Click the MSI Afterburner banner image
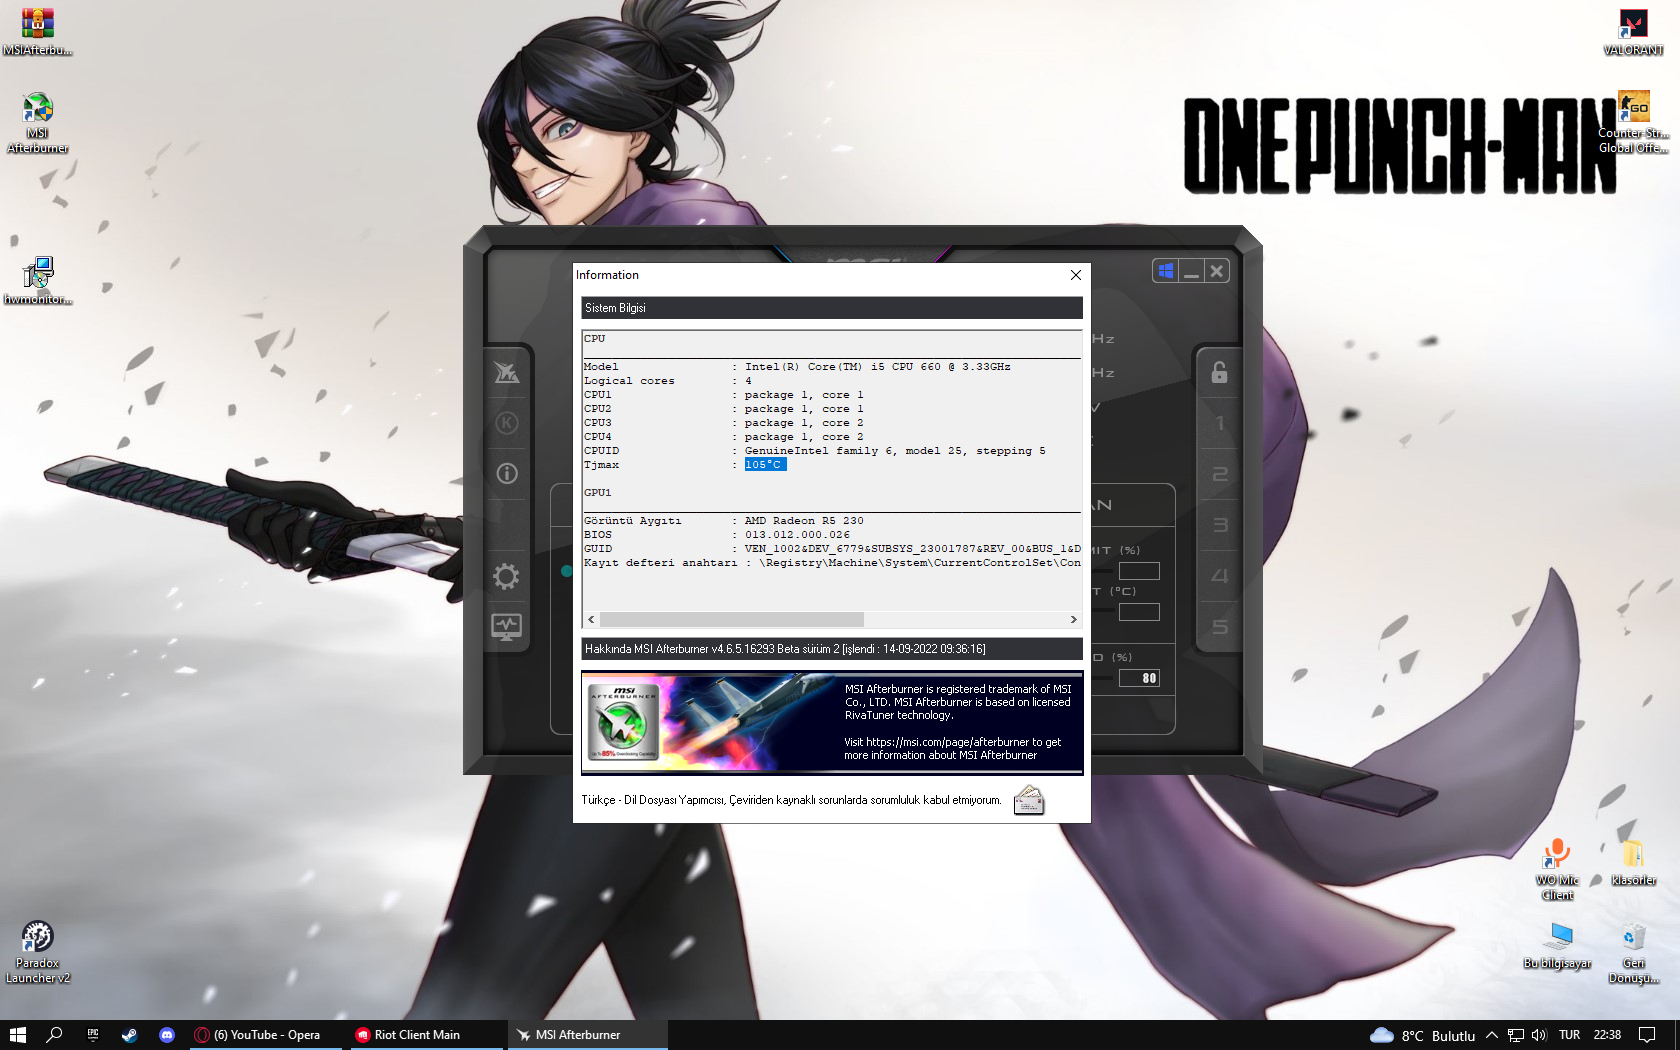 (832, 722)
